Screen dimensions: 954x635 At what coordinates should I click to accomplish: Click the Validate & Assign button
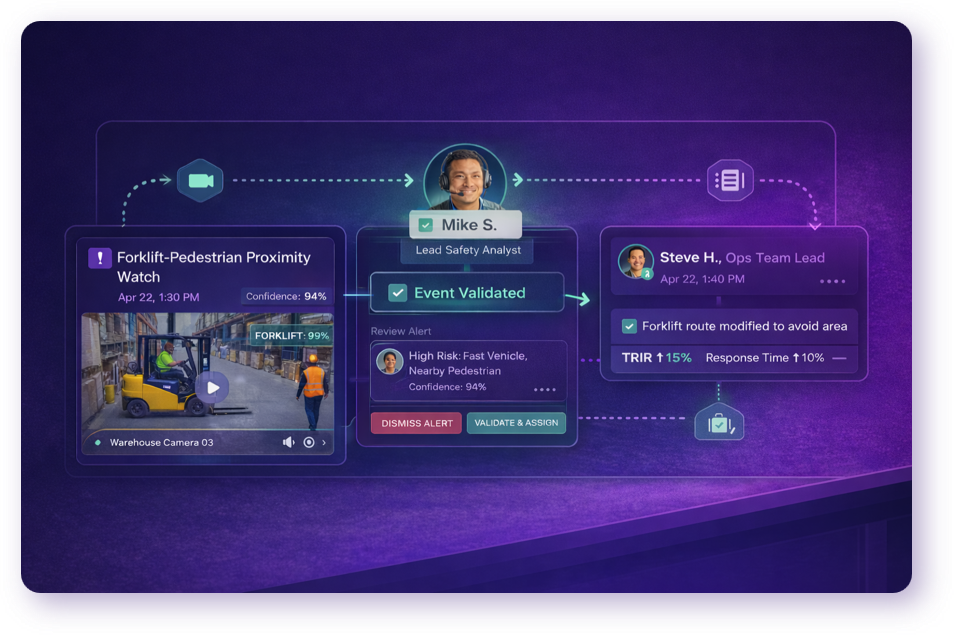tap(516, 423)
